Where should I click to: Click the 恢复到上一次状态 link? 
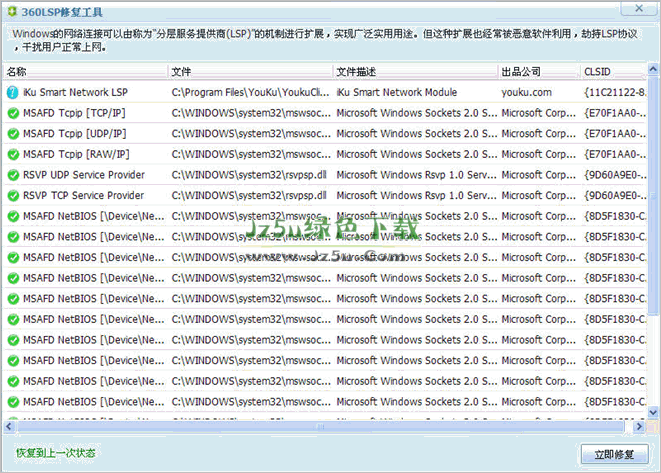click(56, 453)
